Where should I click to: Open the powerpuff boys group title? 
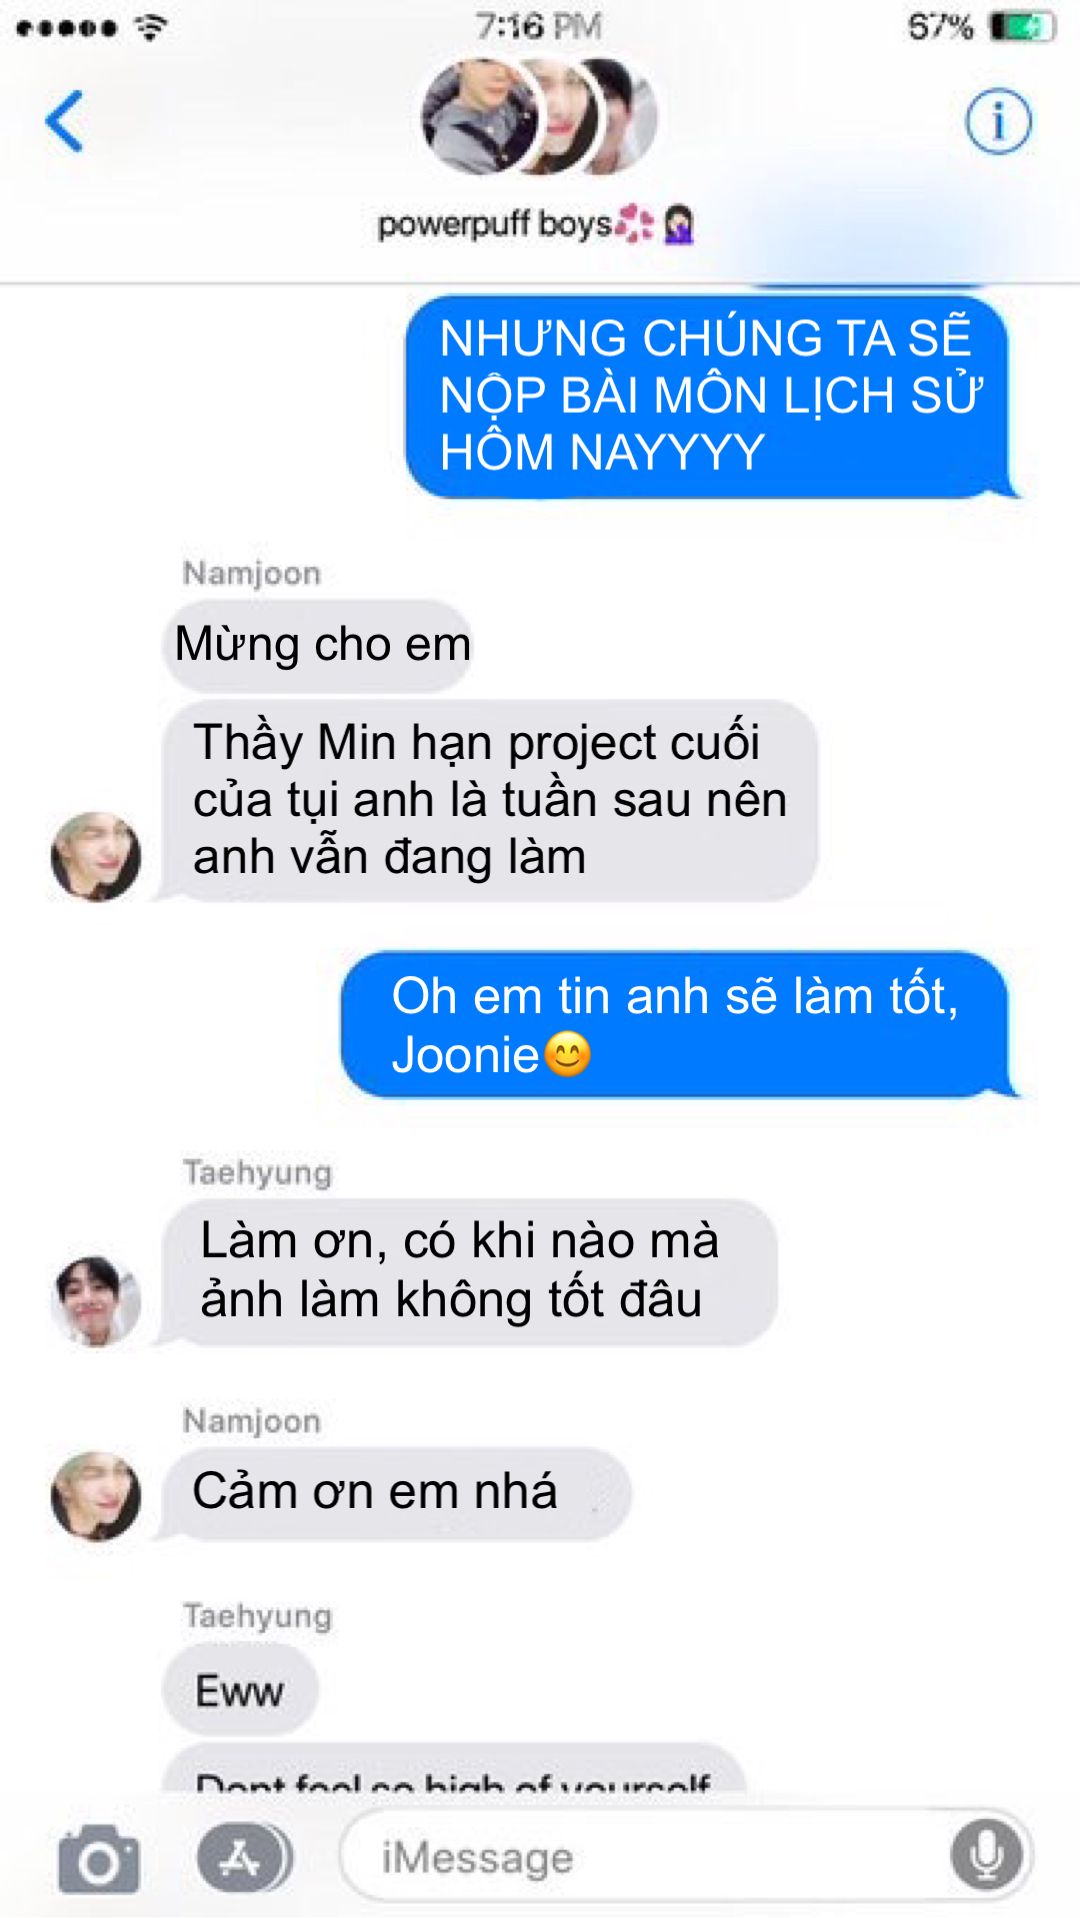pyautogui.click(x=536, y=224)
